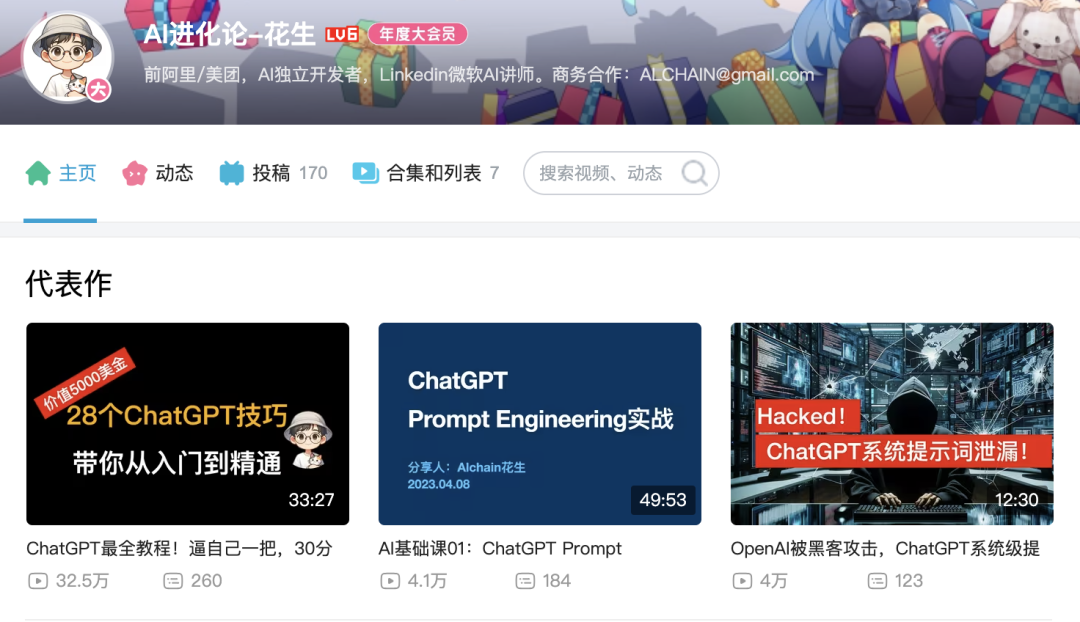Click the 7 count beside 合集和列表
Viewport: 1080px width, 622px height.
click(x=494, y=173)
